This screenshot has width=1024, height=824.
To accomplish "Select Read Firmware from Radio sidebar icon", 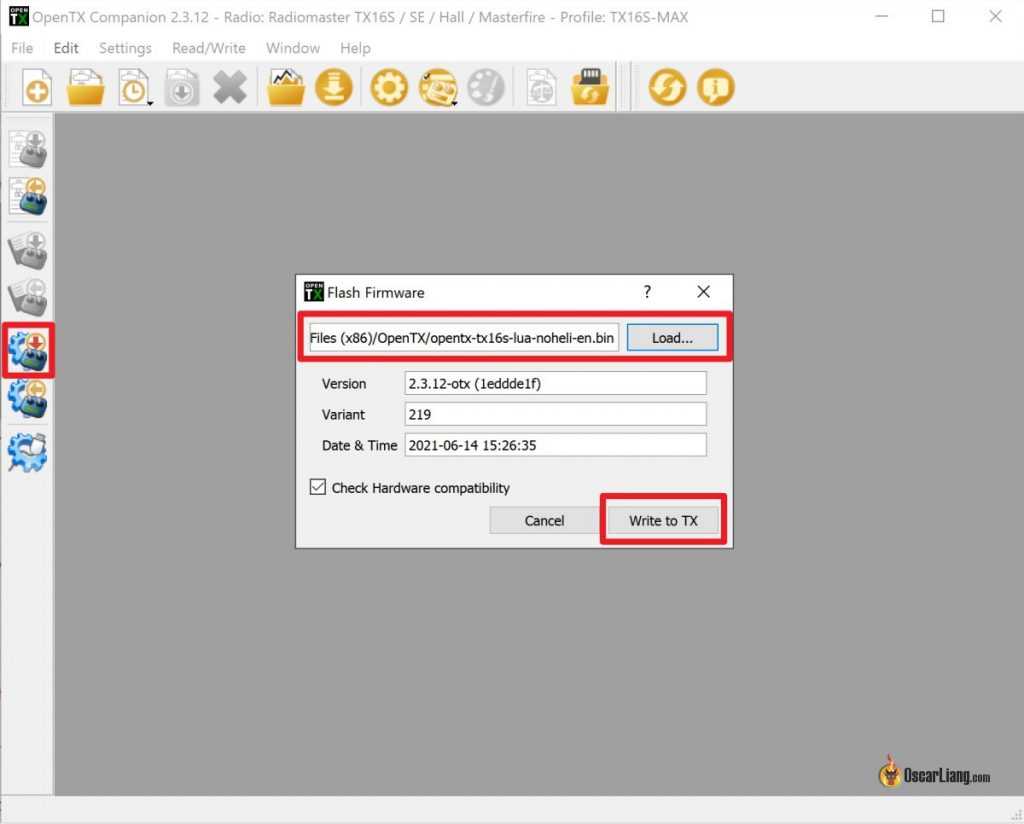I will click(x=28, y=399).
